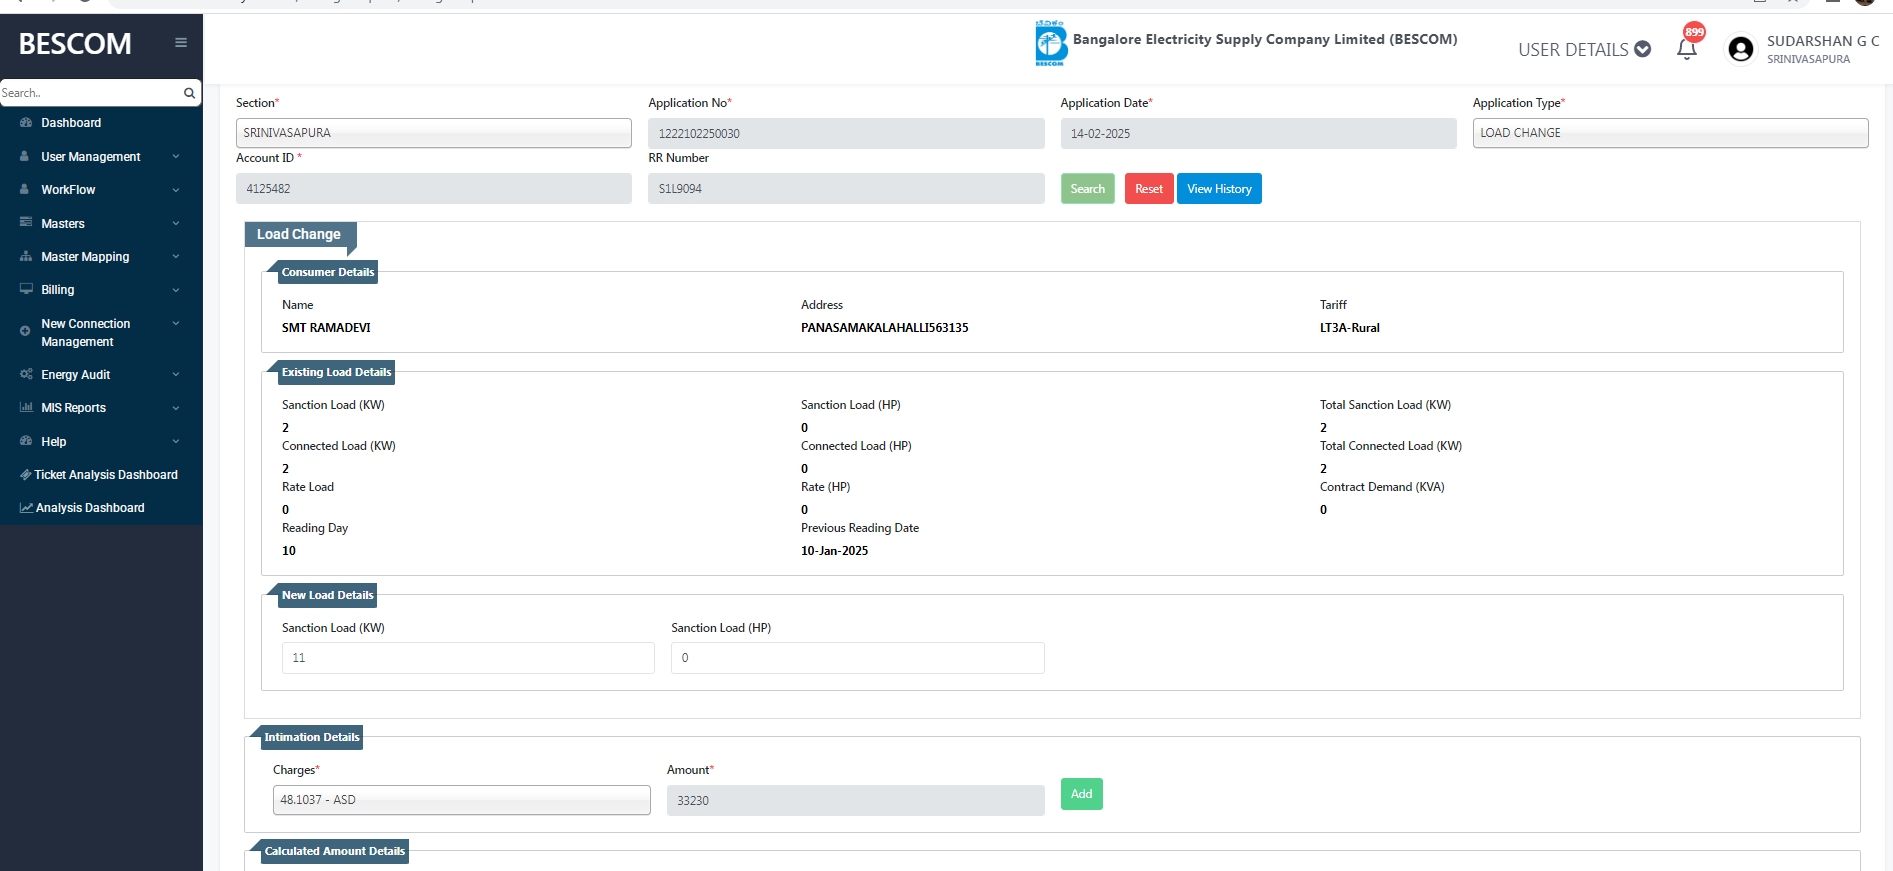
Task: Expand Masters submenu chevron
Action: (x=176, y=224)
